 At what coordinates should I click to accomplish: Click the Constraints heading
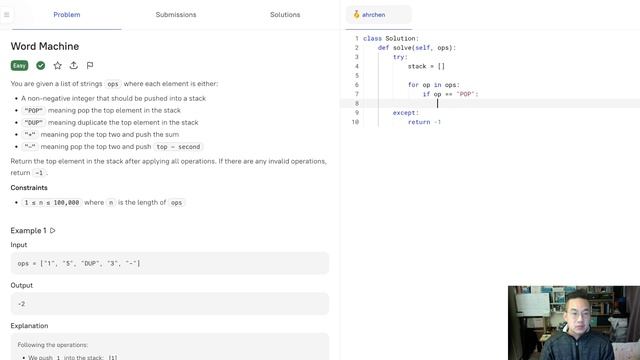click(29, 188)
